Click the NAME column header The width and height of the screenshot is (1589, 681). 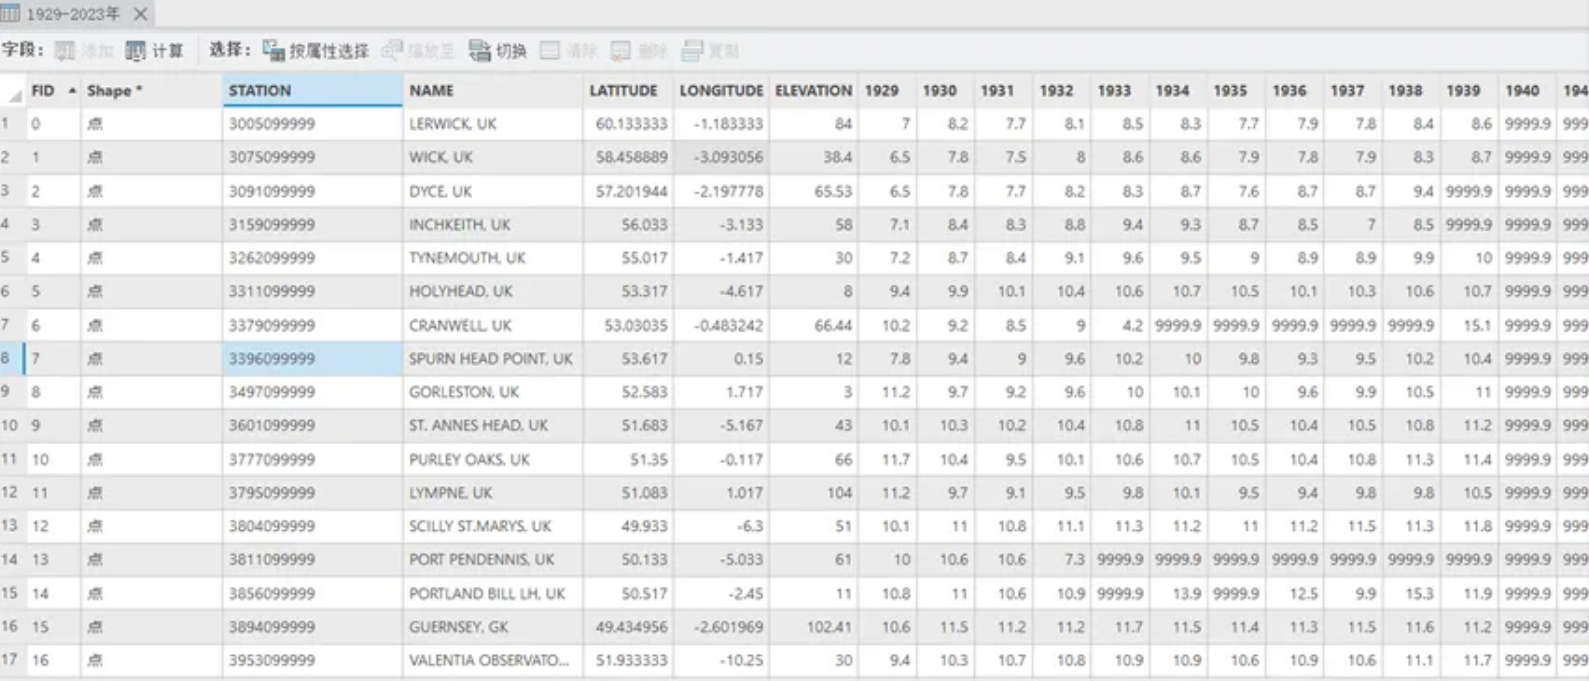493,91
